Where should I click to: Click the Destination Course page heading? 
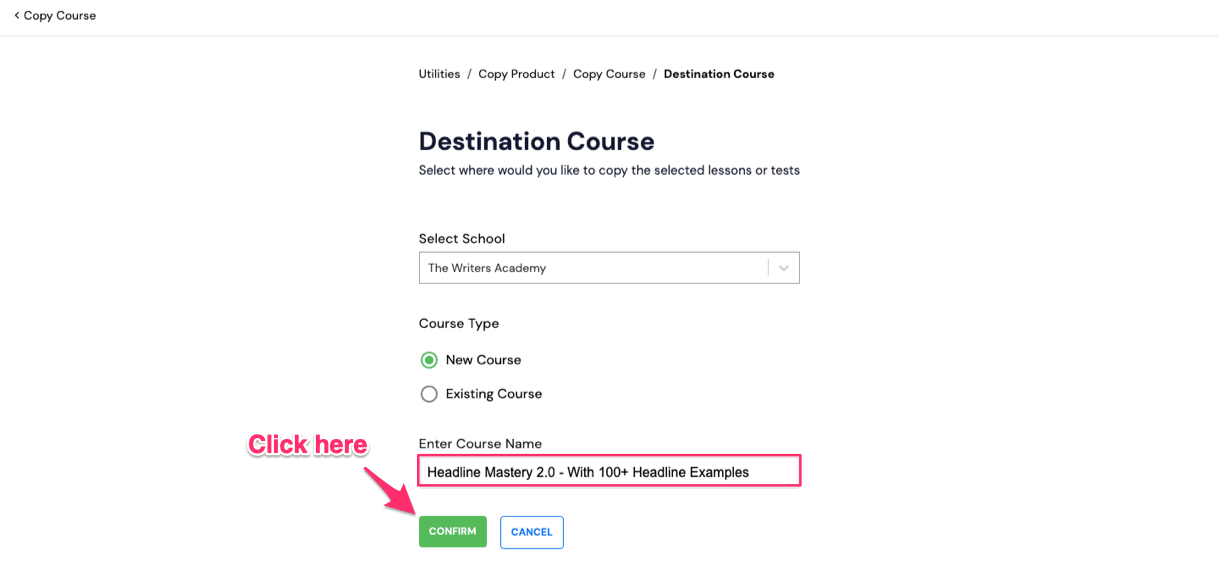(536, 141)
